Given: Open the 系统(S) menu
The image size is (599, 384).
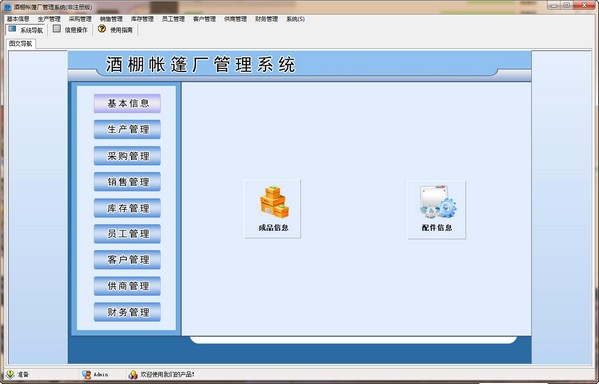Looking at the screenshot, I should 296,19.
